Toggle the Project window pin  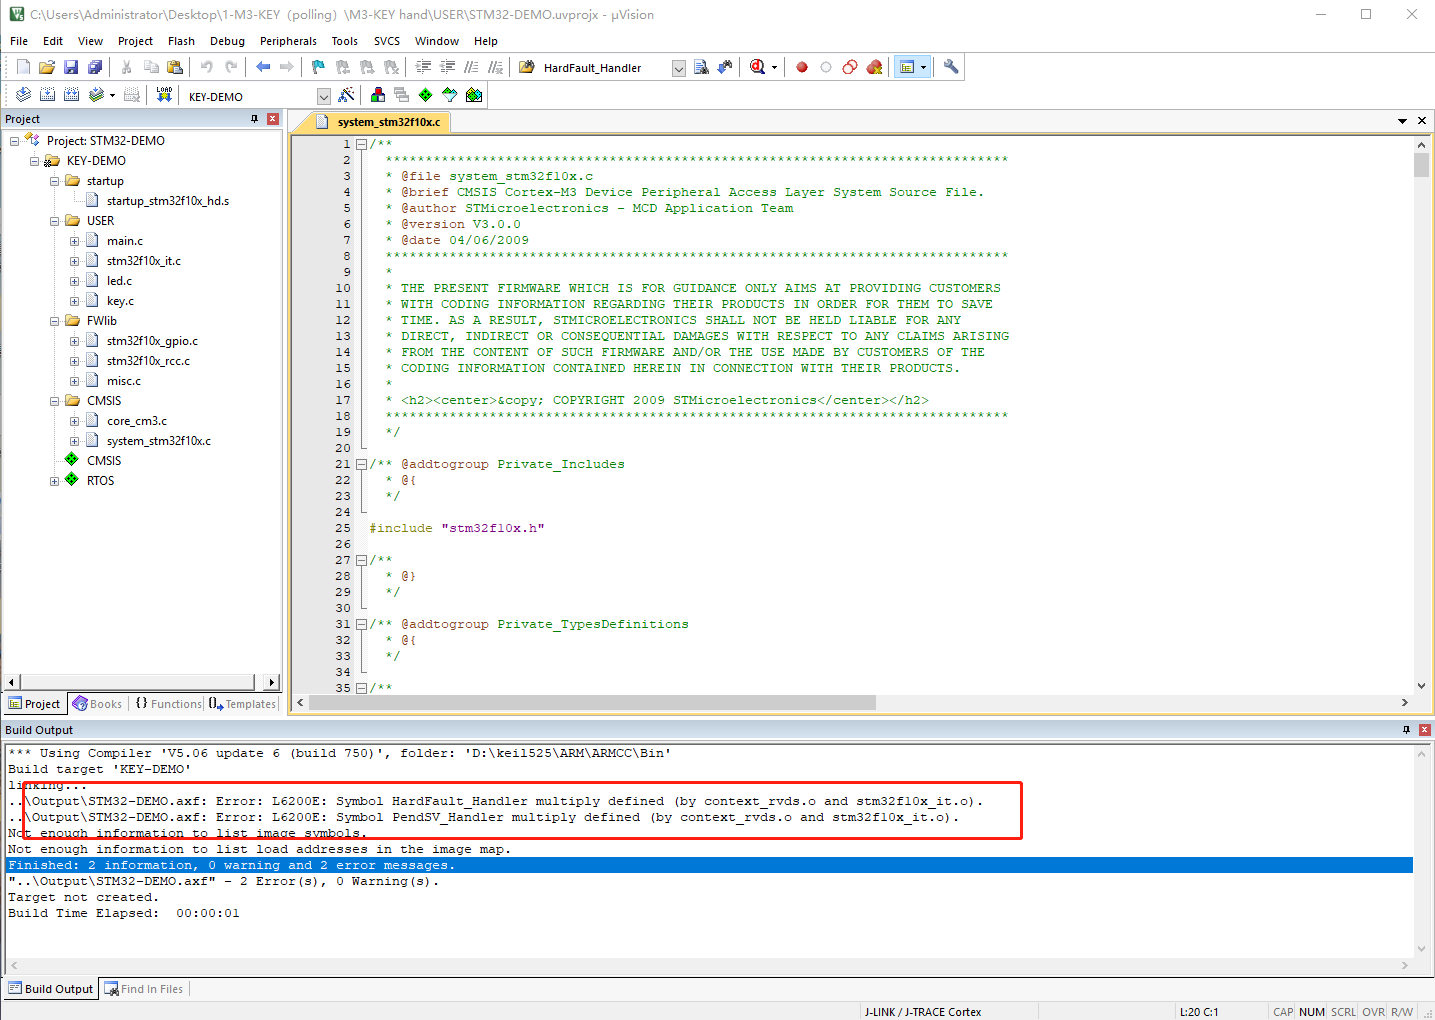(x=254, y=119)
